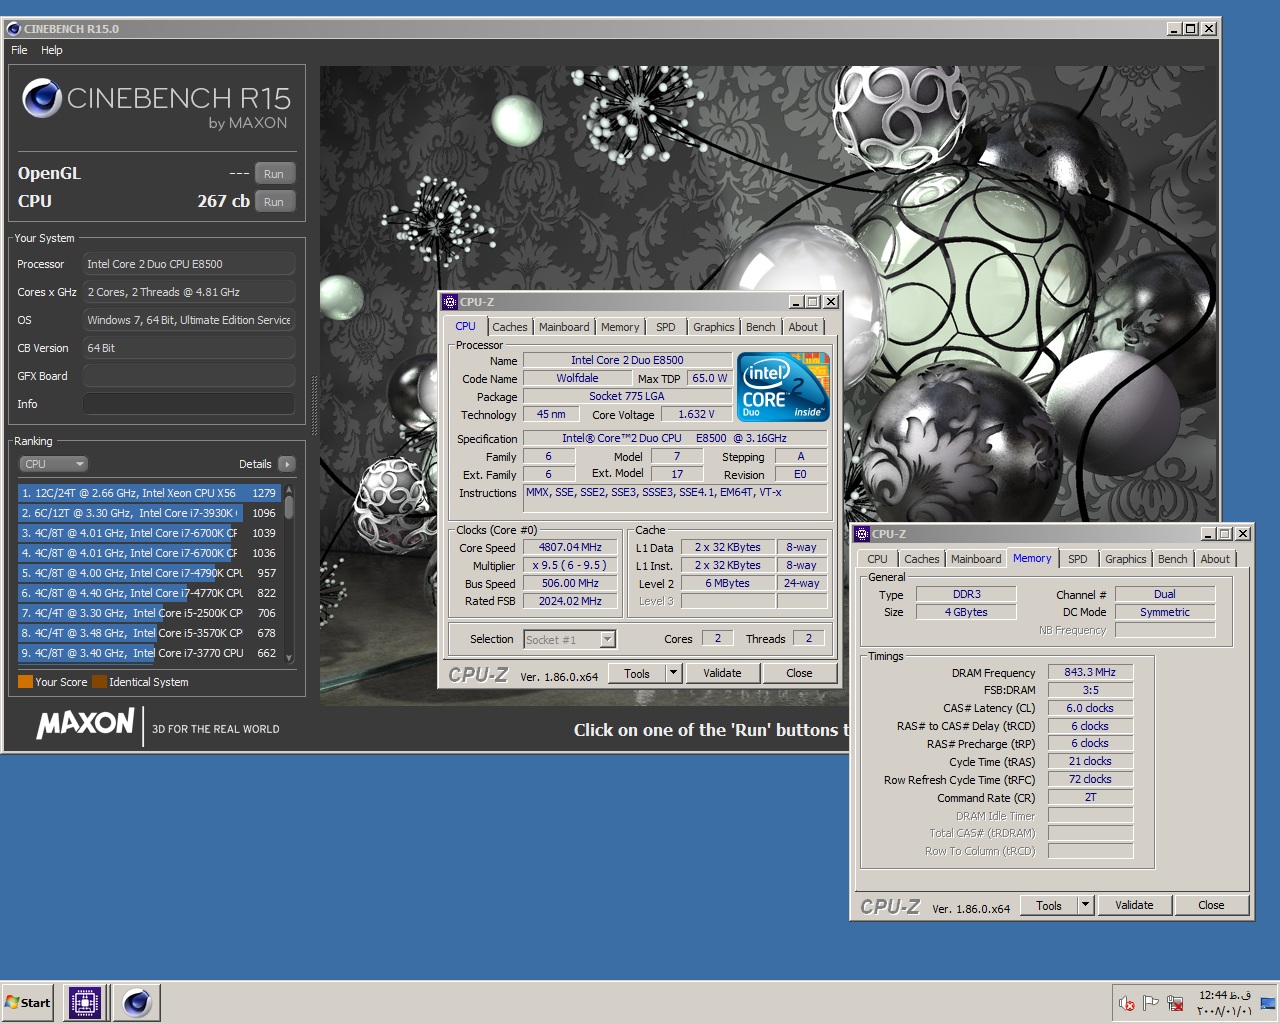Image resolution: width=1280 pixels, height=1024 pixels.
Task: Open Bench tab in front CPU-Z window
Action: (761, 327)
